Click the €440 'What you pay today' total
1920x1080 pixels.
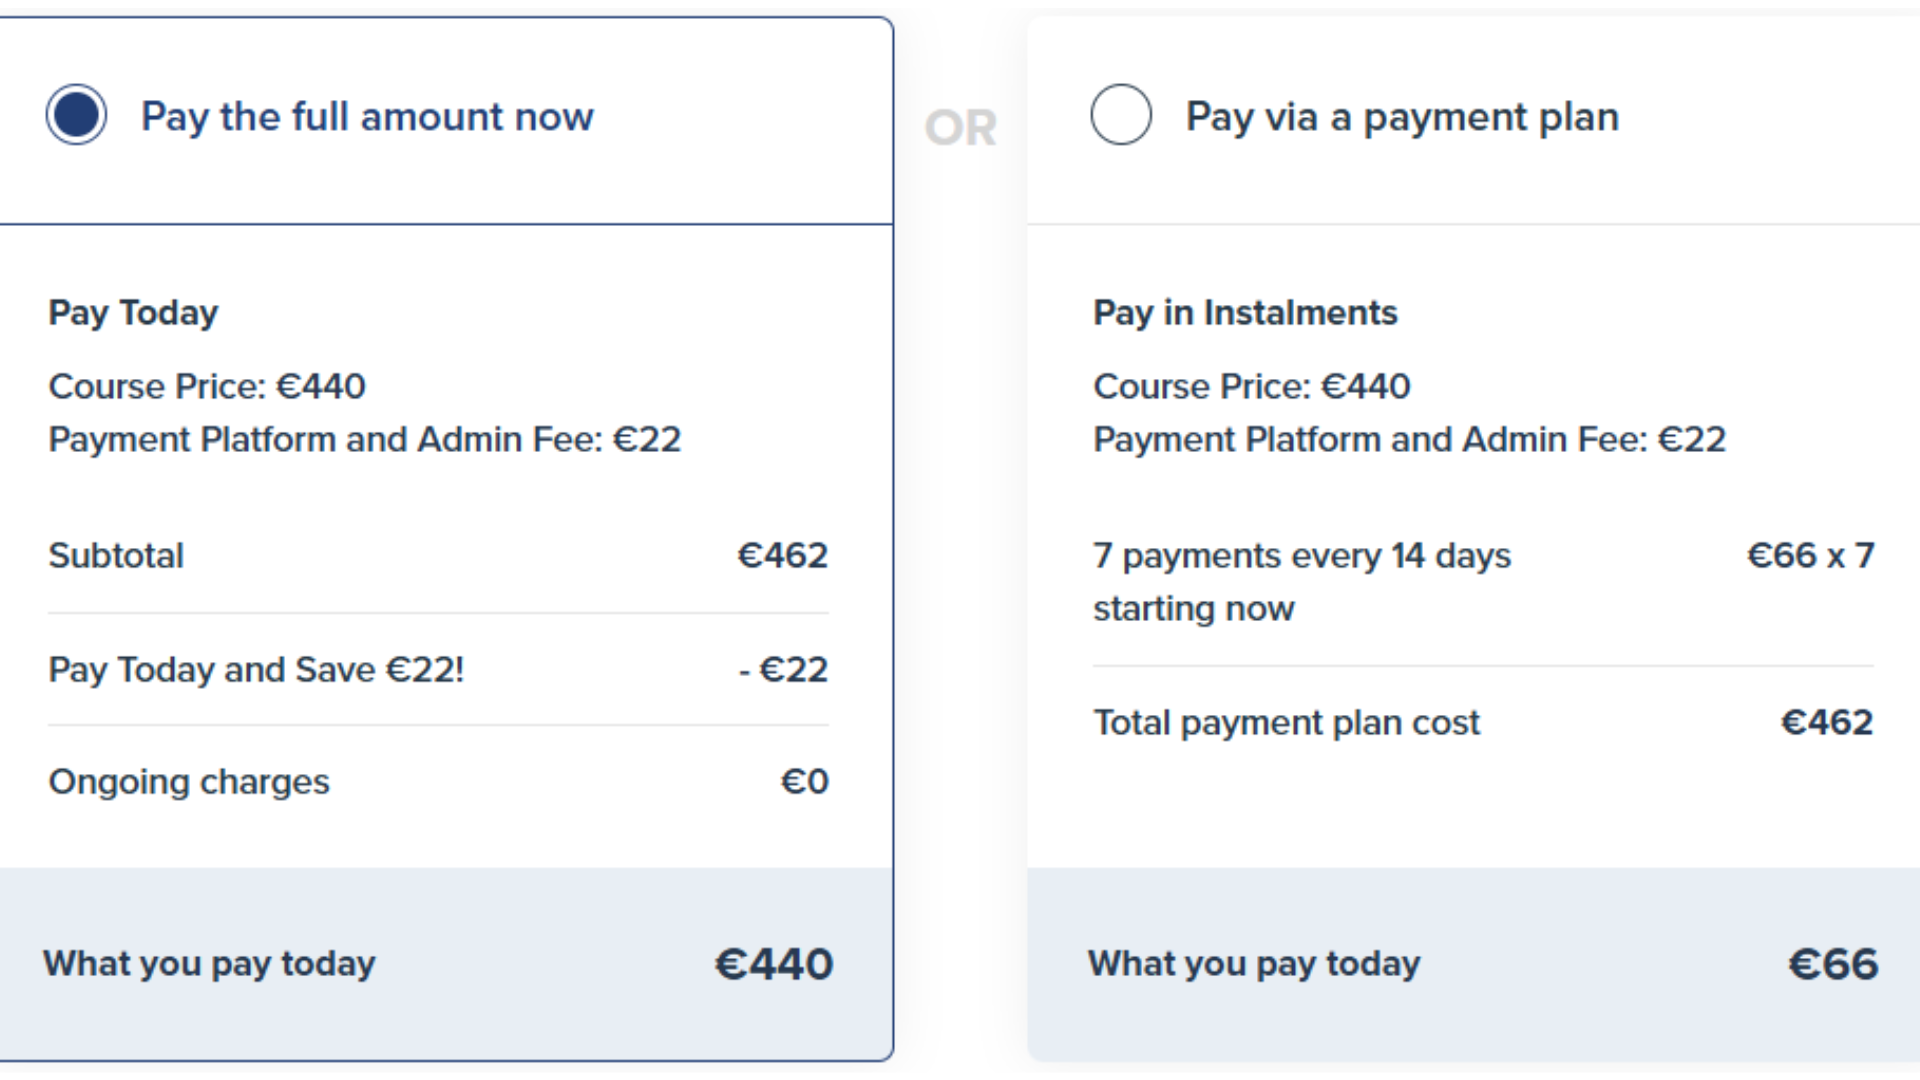774,965
